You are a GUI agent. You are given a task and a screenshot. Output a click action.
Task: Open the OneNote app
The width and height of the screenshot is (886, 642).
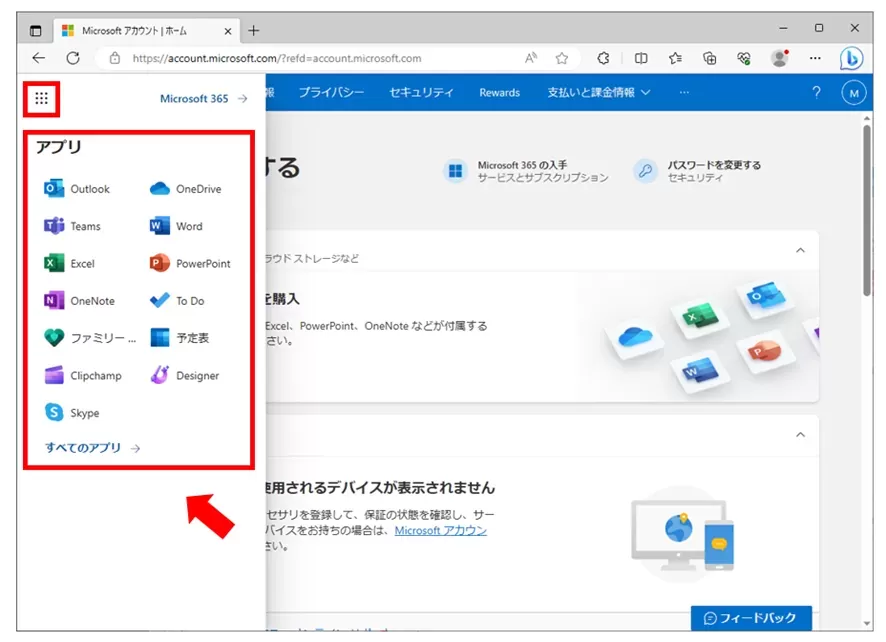[x=80, y=301]
